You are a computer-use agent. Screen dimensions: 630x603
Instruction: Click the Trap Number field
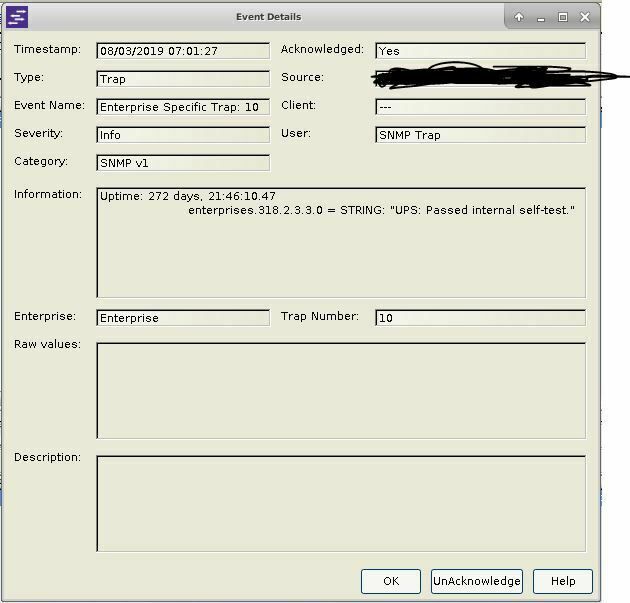[x=480, y=318]
